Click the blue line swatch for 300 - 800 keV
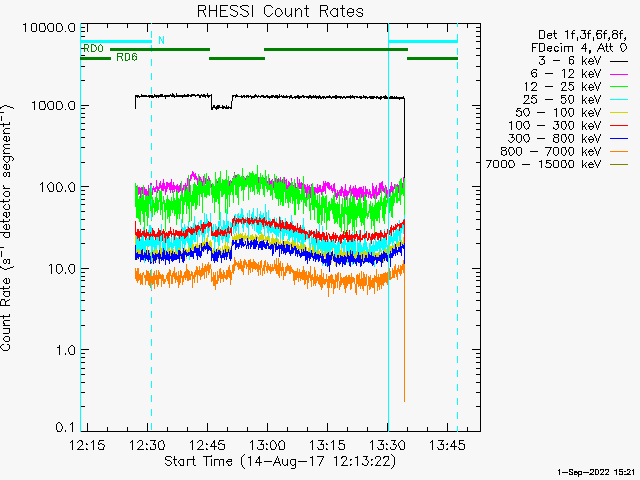The height and width of the screenshot is (480, 640). coord(619,139)
